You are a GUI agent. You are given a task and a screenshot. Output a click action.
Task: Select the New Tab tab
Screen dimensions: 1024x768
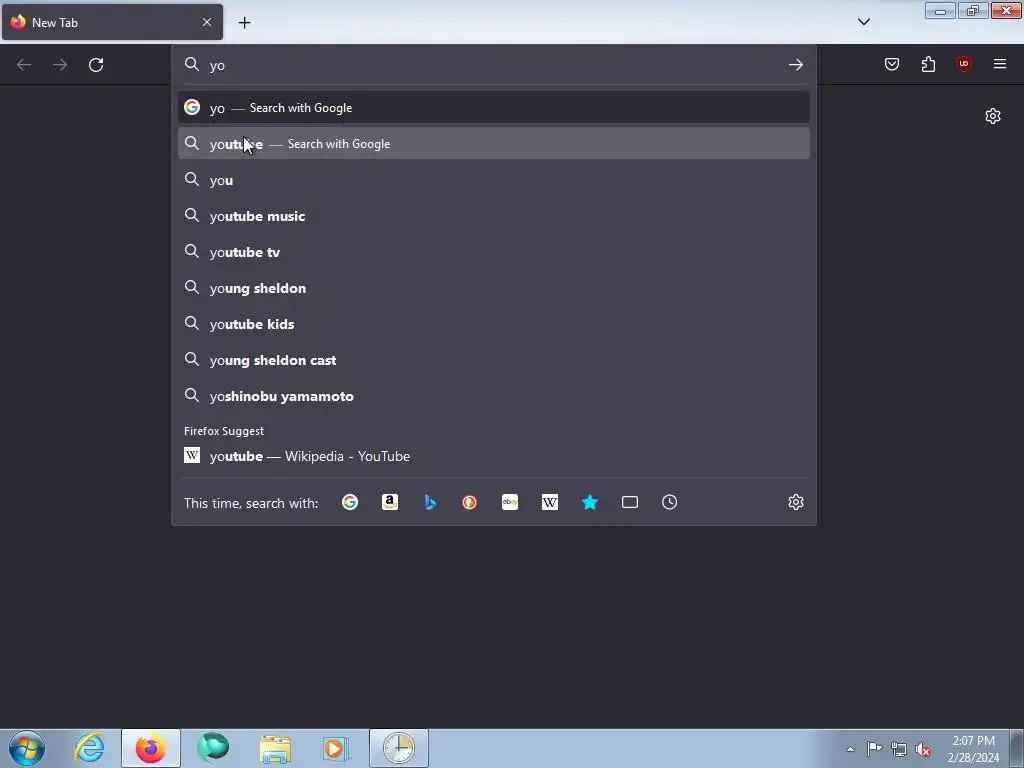tap(112, 22)
